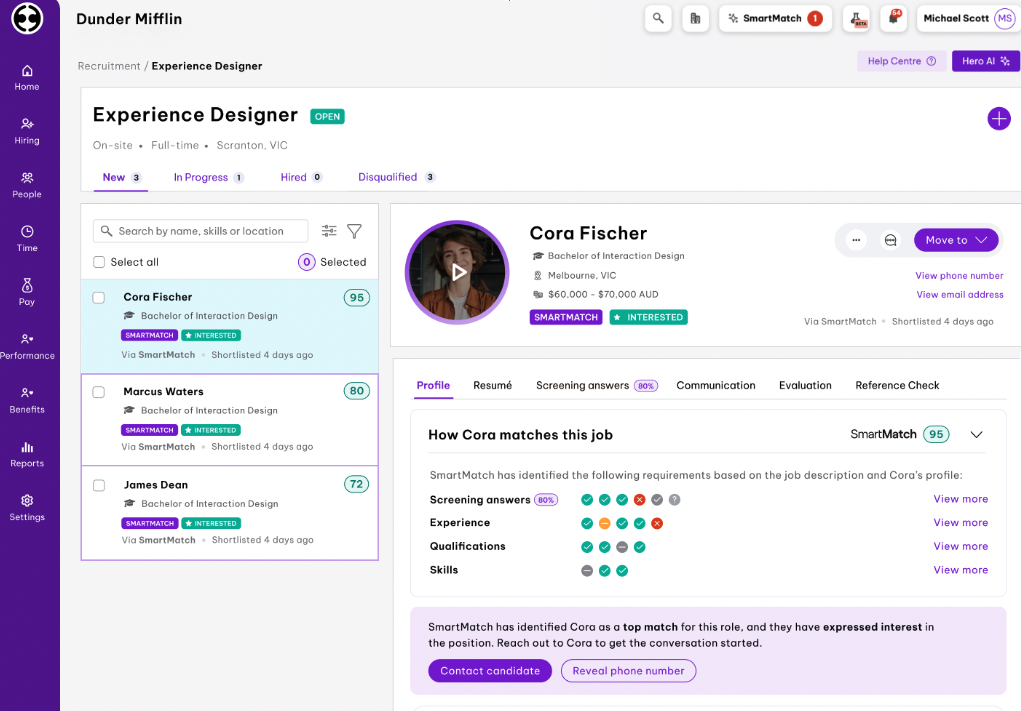1021x711 pixels.
Task: Click the red cross icon in Experience row
Action: click(657, 523)
